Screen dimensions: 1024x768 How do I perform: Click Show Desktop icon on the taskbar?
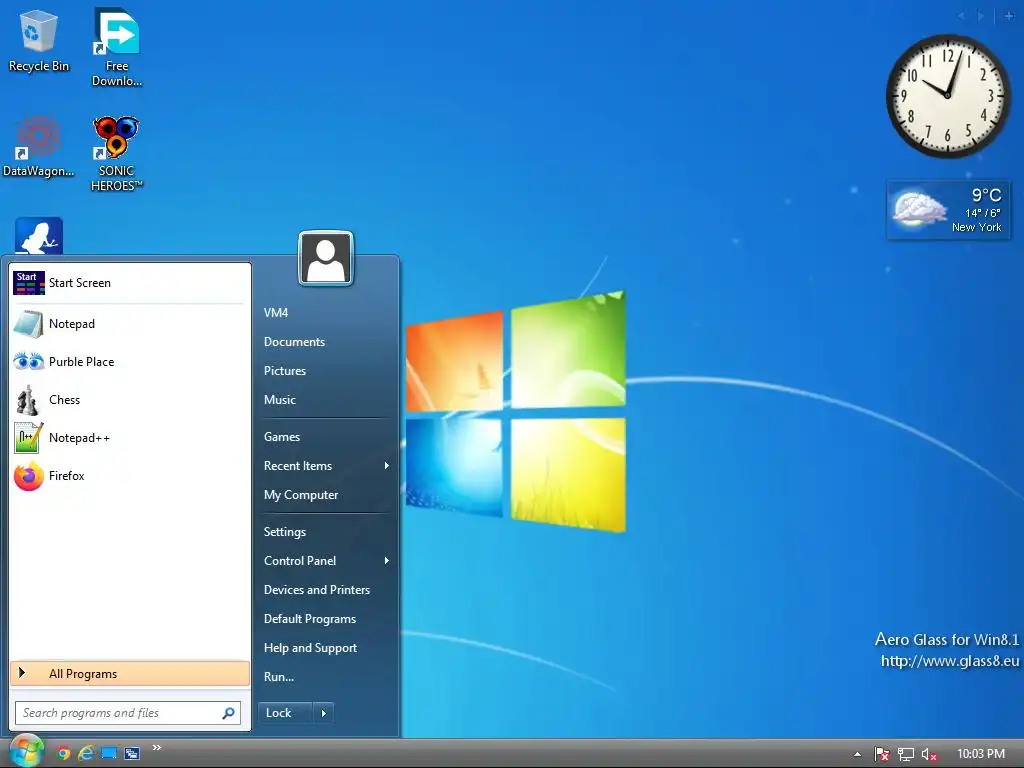(109, 753)
